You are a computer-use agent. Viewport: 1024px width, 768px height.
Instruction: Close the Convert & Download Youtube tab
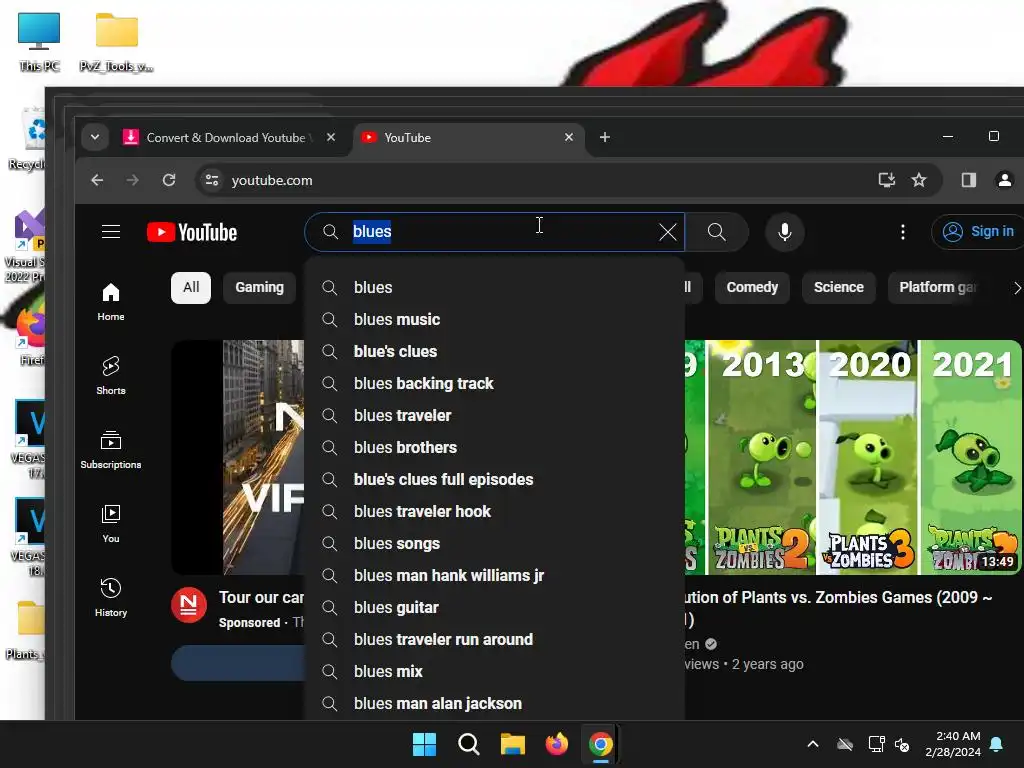coord(331,137)
